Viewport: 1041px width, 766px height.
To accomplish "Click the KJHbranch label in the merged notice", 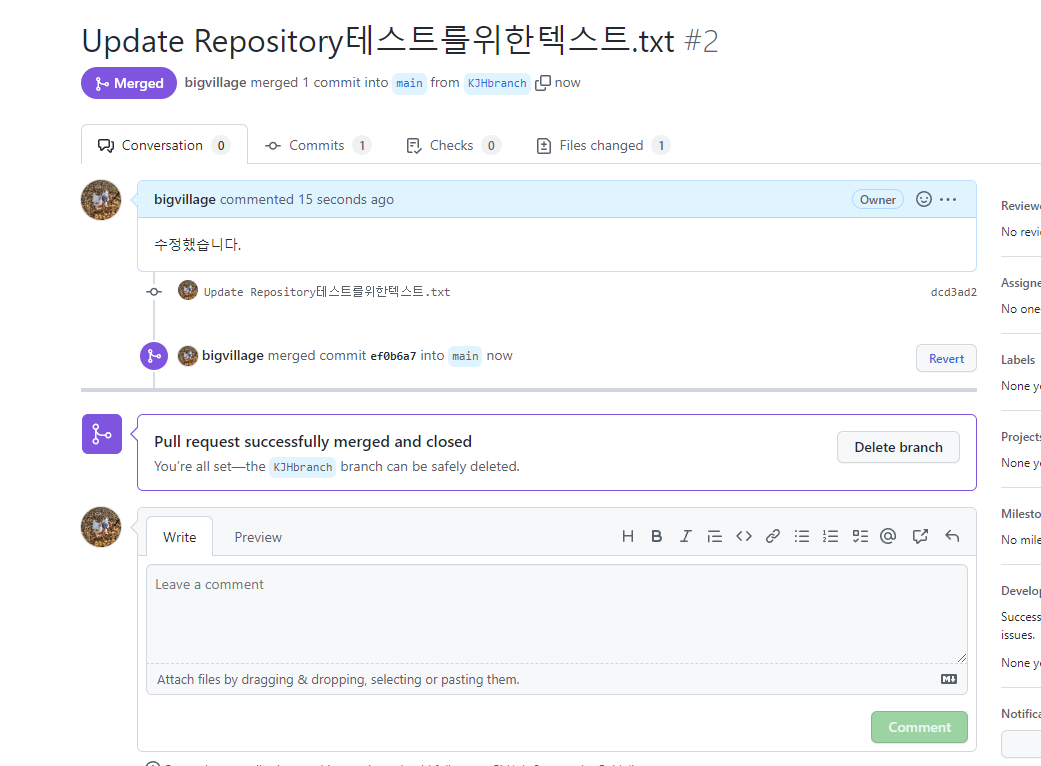I will 303,467.
